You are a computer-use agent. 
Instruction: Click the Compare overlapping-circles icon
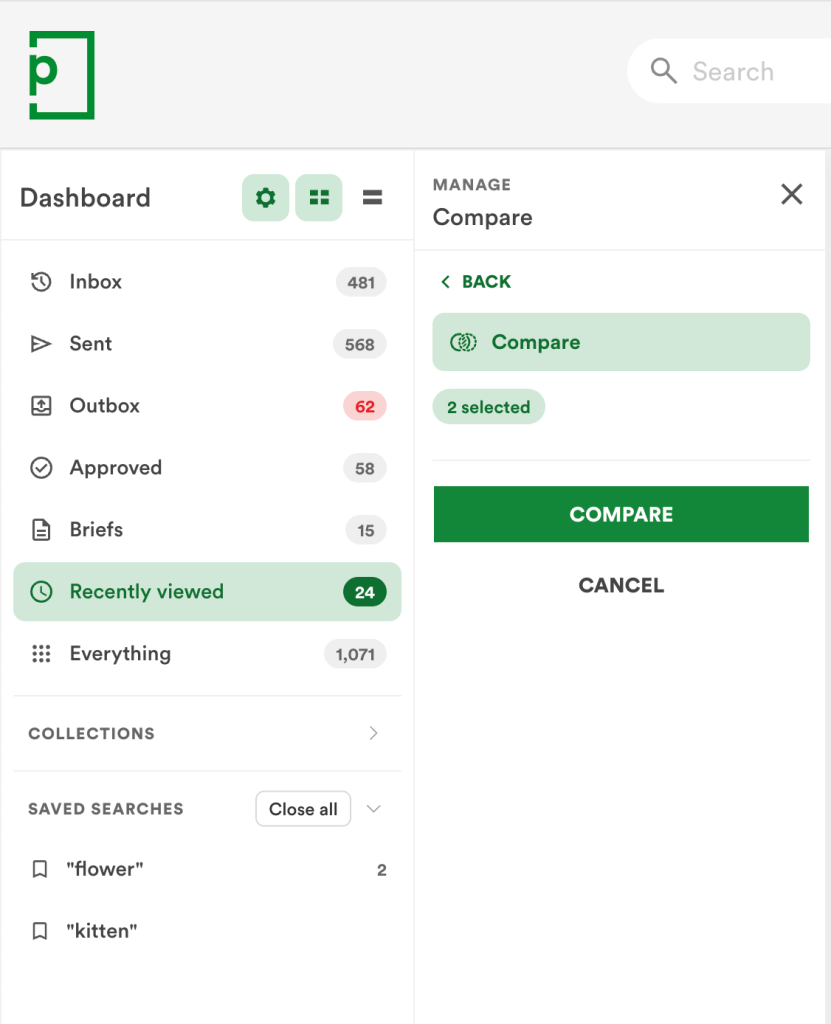(x=463, y=342)
